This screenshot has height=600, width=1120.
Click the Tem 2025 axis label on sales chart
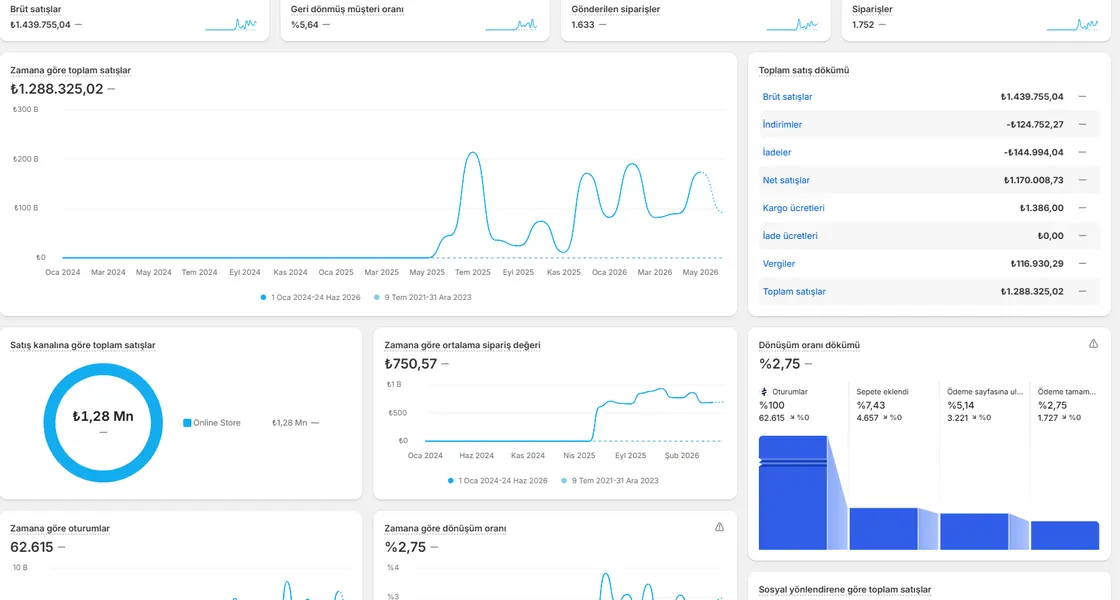pos(473,272)
